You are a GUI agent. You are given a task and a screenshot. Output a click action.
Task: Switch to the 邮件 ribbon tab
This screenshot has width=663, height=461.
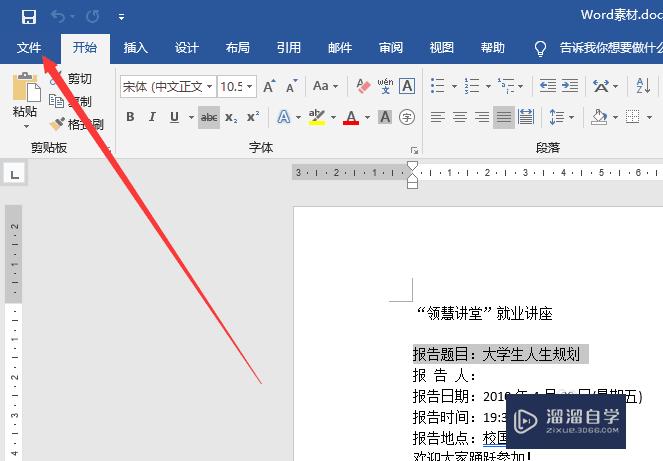point(340,47)
